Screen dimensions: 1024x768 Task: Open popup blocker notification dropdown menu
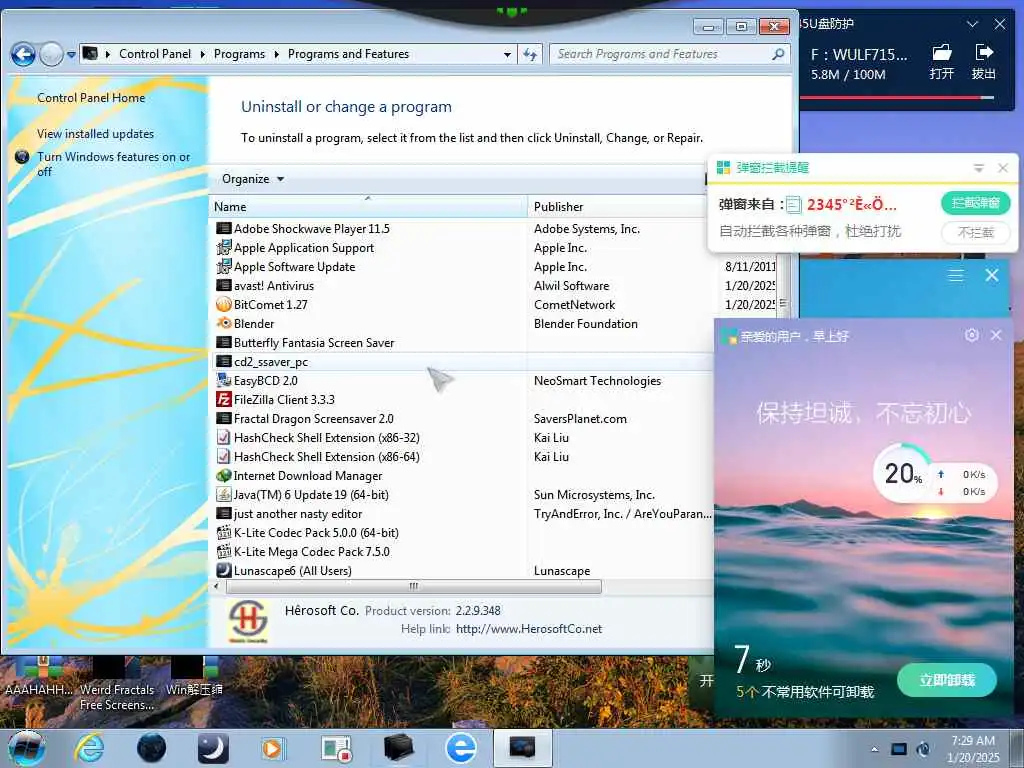pyautogui.click(x=978, y=168)
